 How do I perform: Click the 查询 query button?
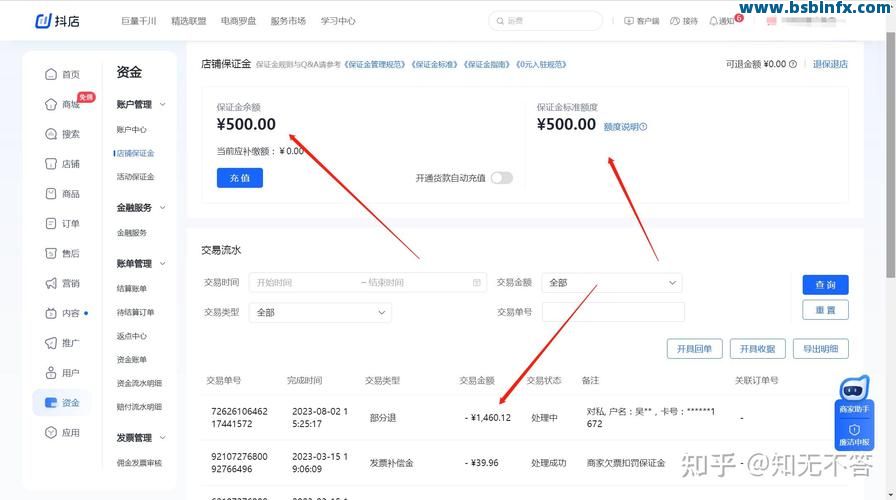[825, 285]
